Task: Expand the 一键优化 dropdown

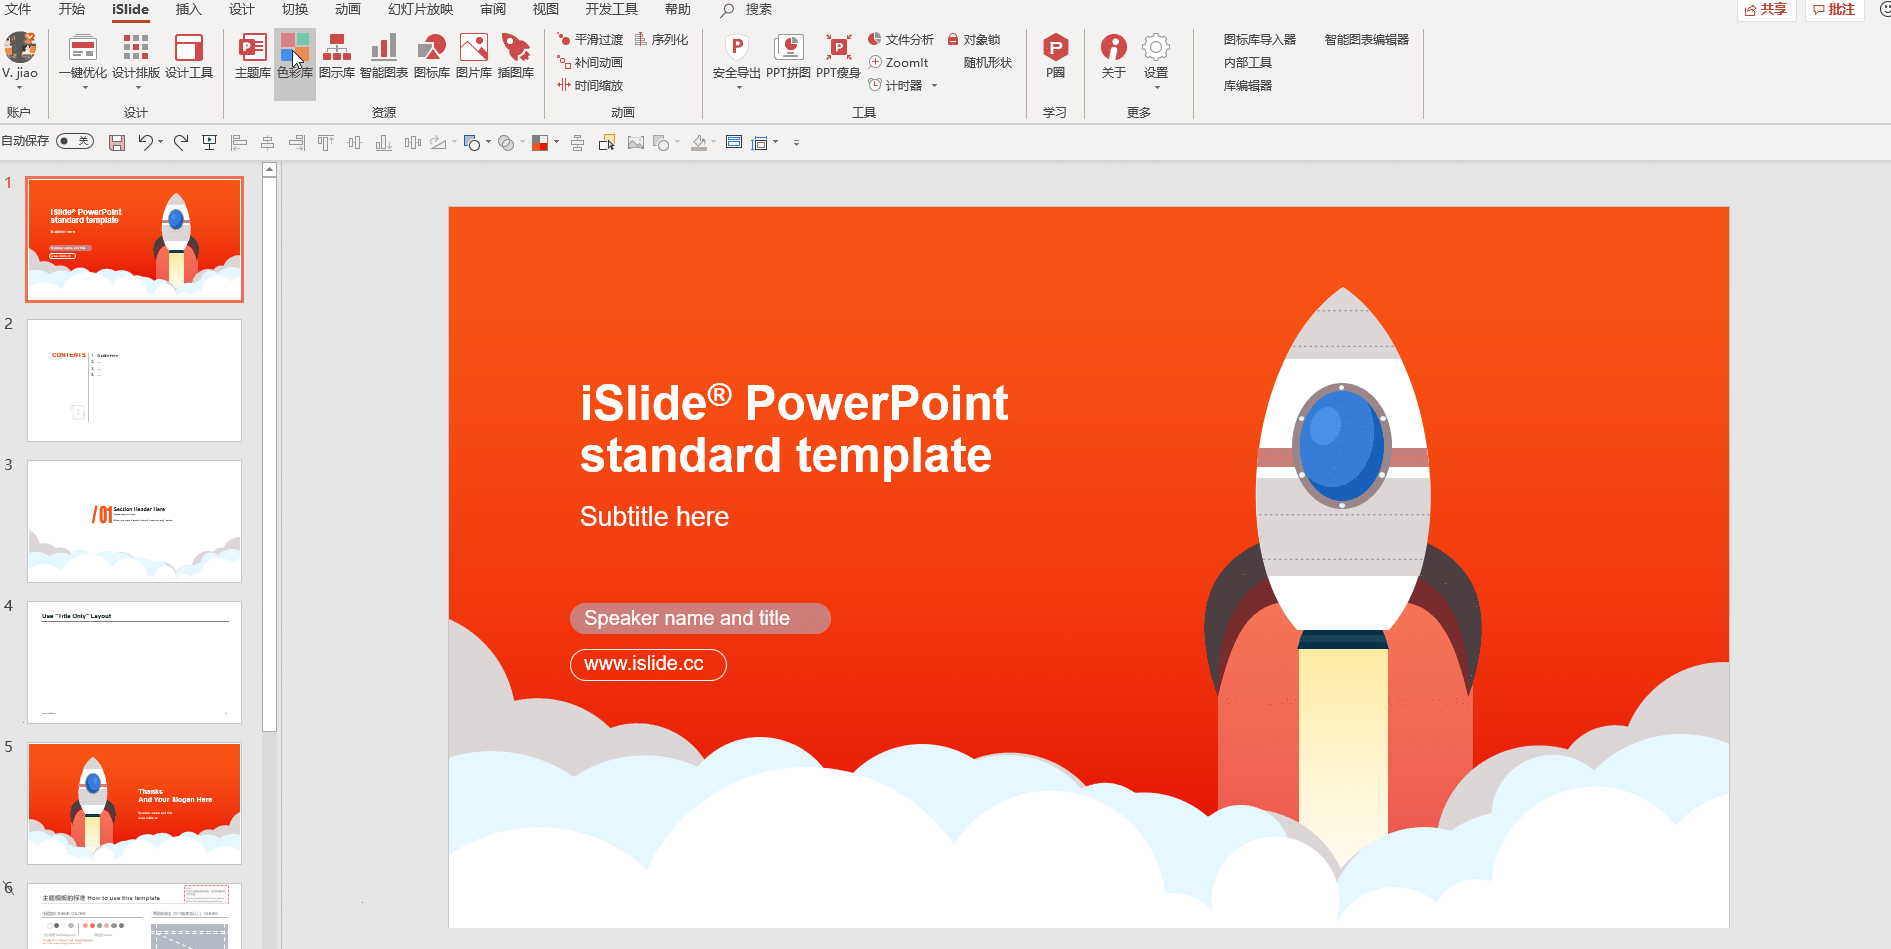Action: click(85, 87)
